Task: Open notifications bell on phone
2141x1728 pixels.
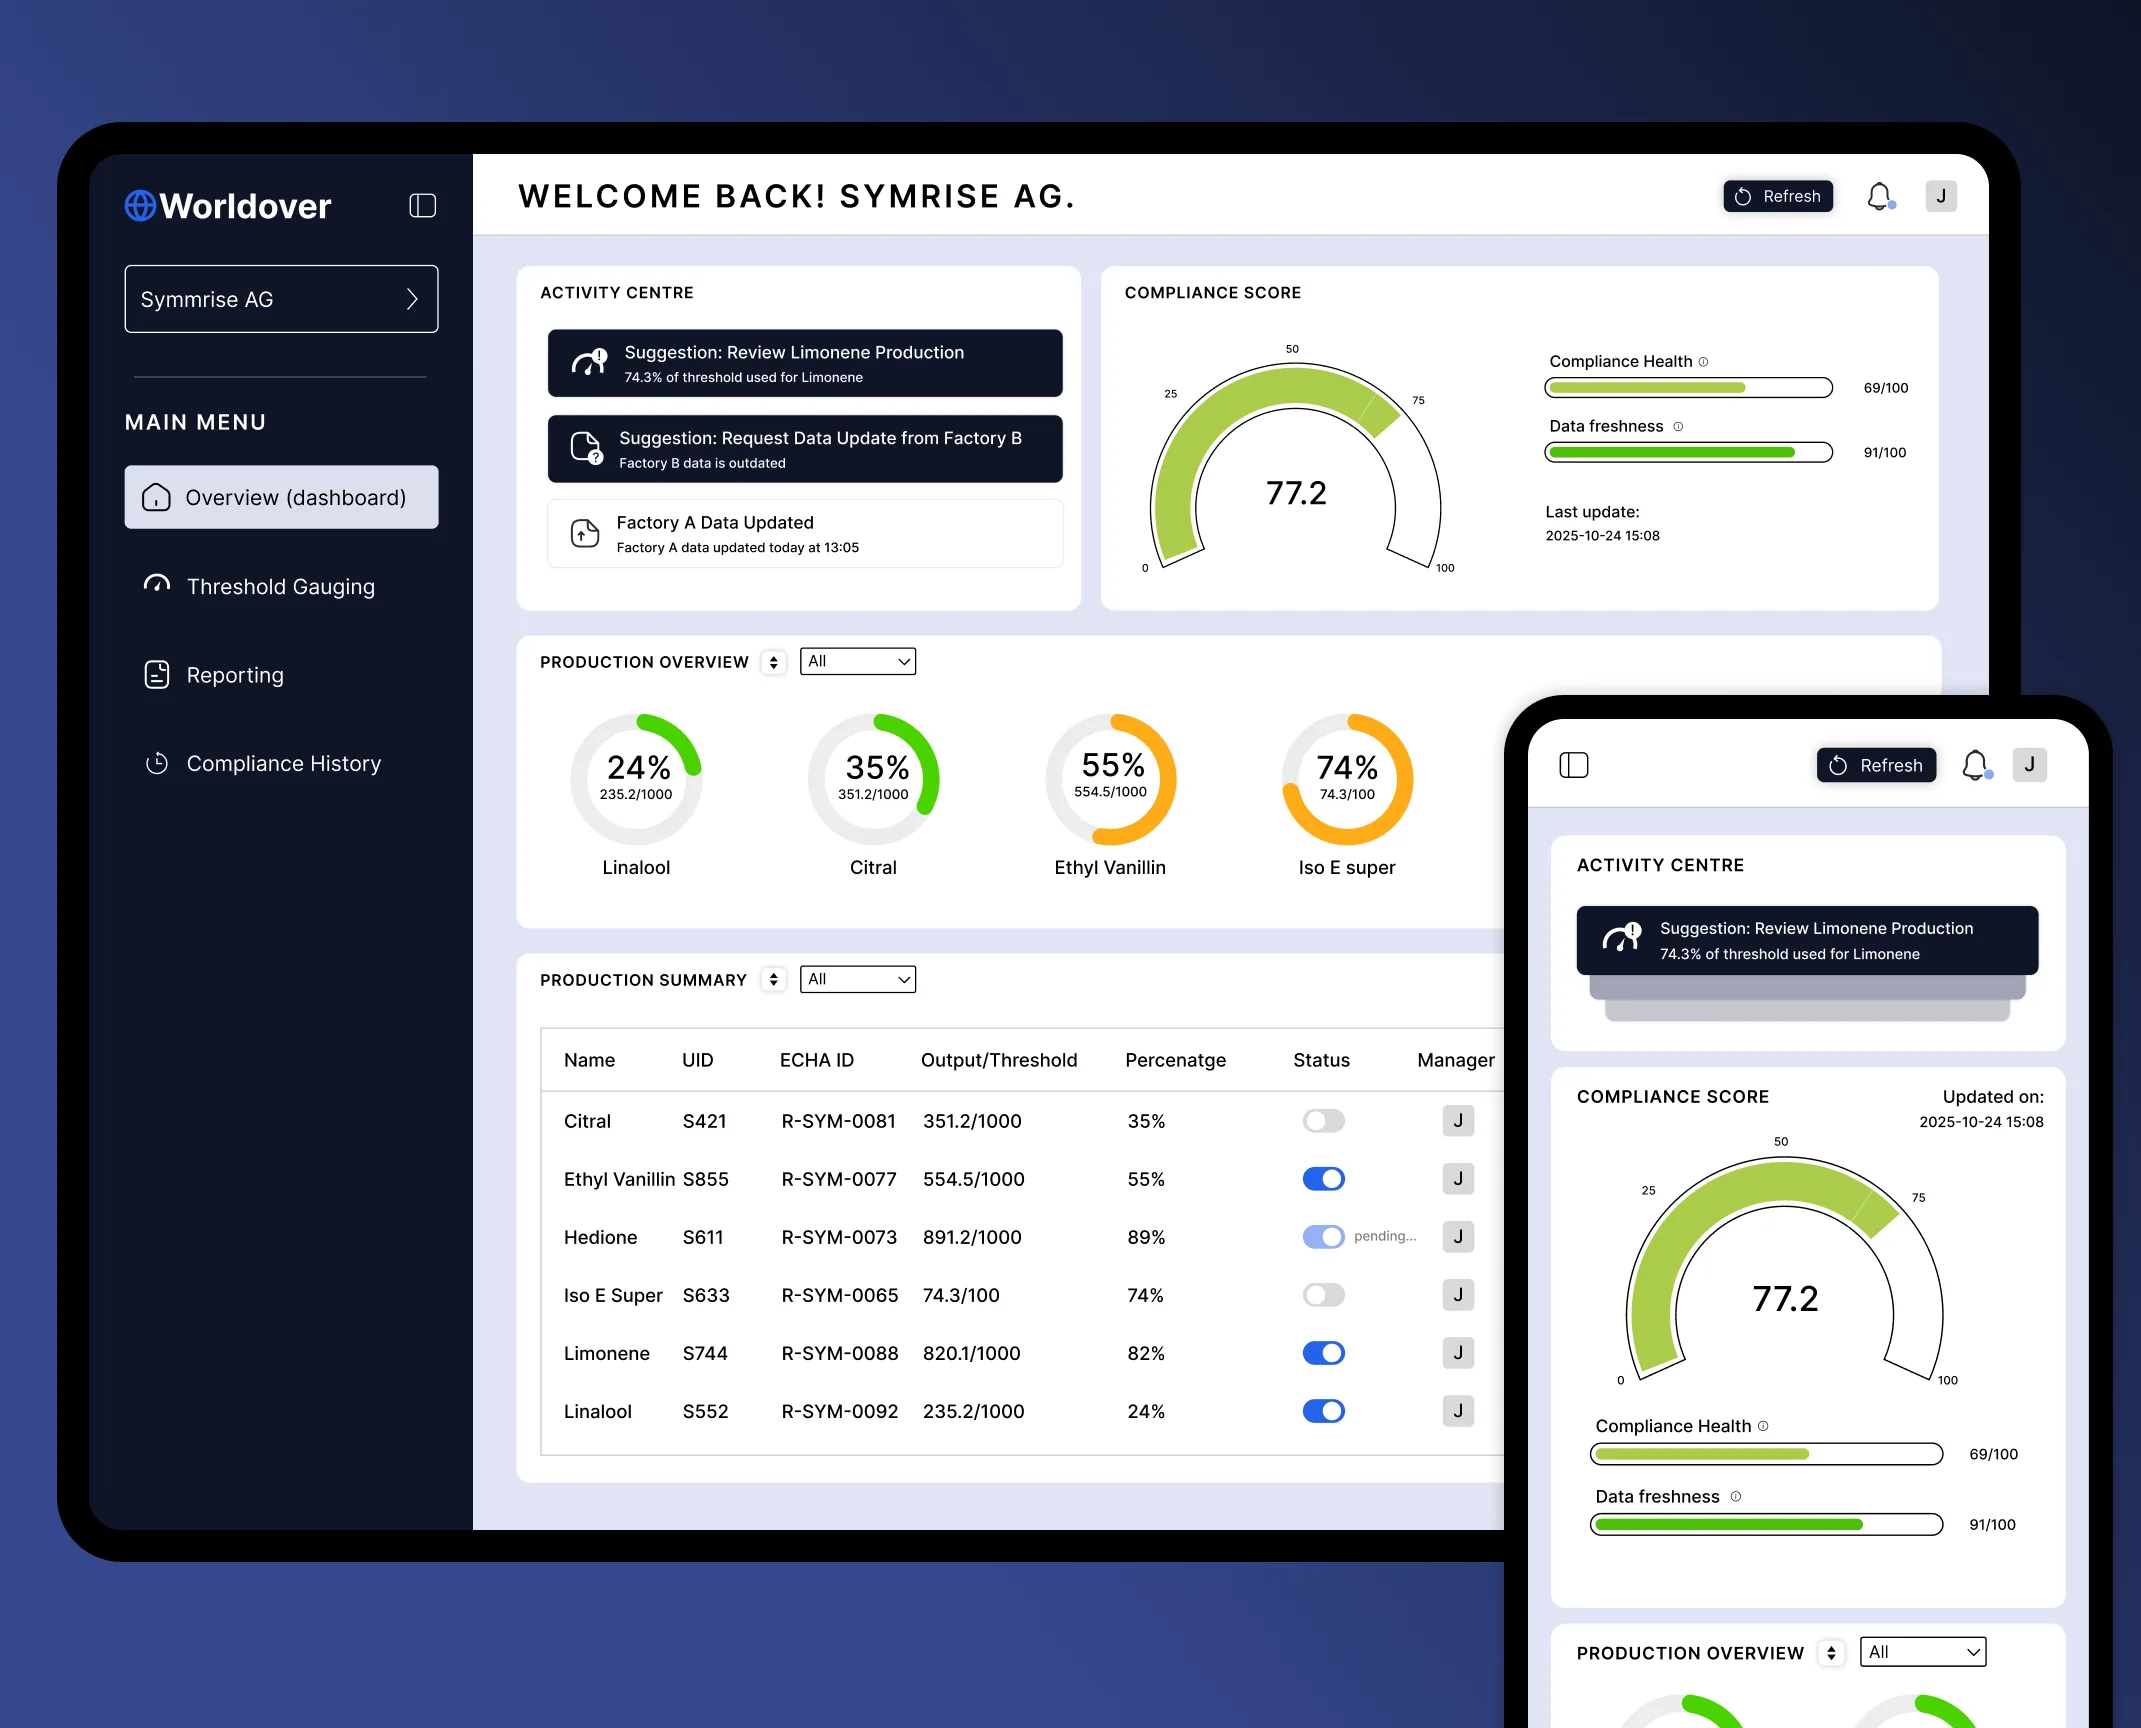Action: pos(1976,766)
